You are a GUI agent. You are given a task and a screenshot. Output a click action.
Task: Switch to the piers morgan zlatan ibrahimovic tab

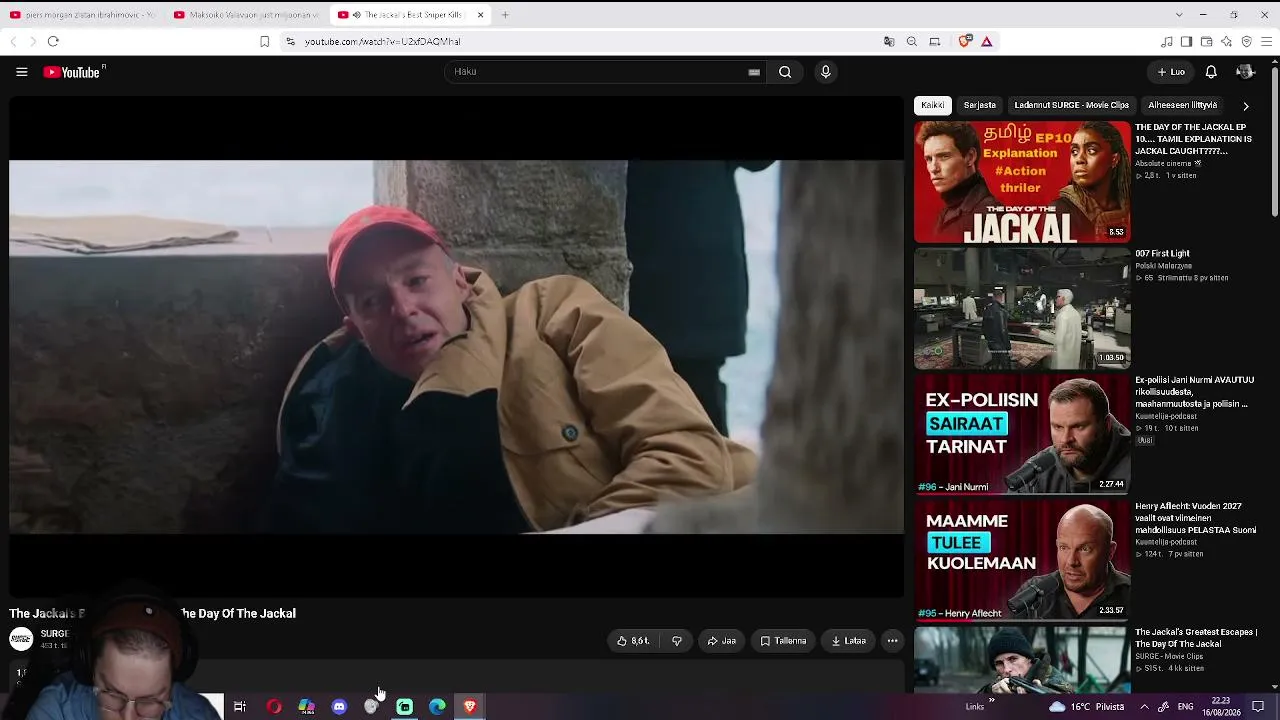(x=83, y=15)
